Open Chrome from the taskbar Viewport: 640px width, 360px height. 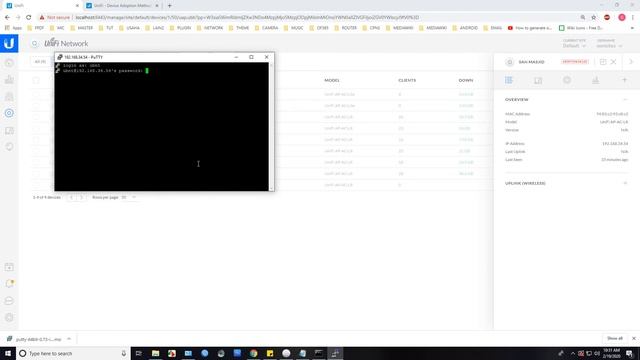pos(253,353)
